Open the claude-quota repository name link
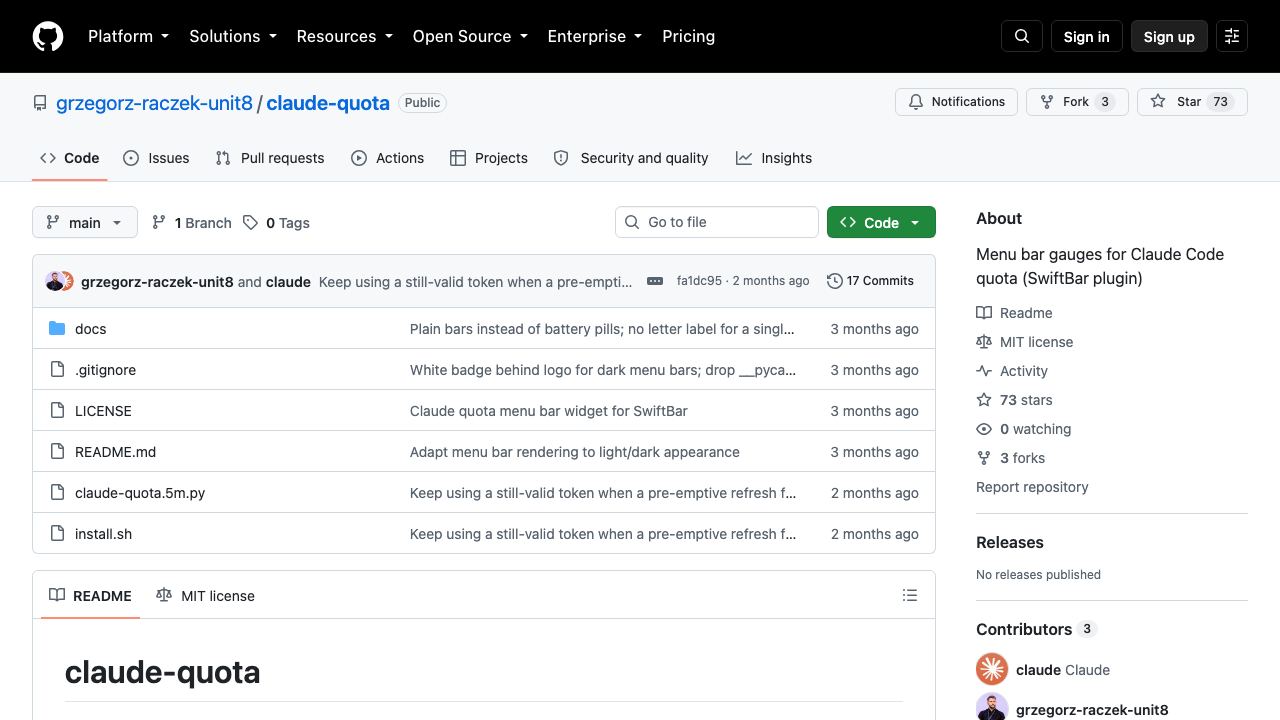The height and width of the screenshot is (720, 1280). pyautogui.click(x=328, y=103)
